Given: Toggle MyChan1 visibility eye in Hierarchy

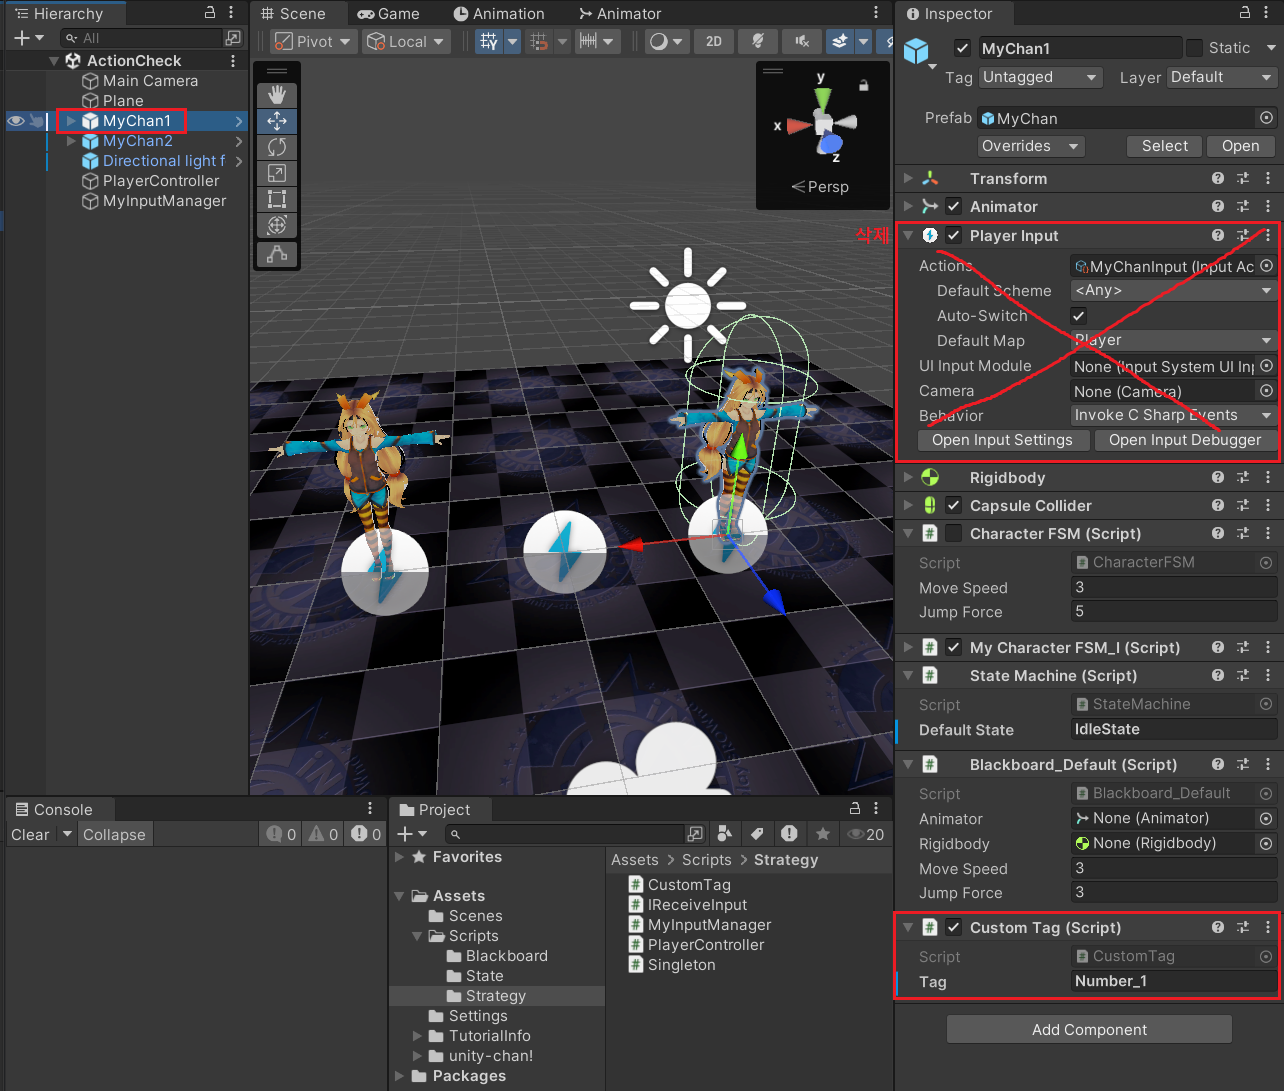Looking at the screenshot, I should point(16,121).
